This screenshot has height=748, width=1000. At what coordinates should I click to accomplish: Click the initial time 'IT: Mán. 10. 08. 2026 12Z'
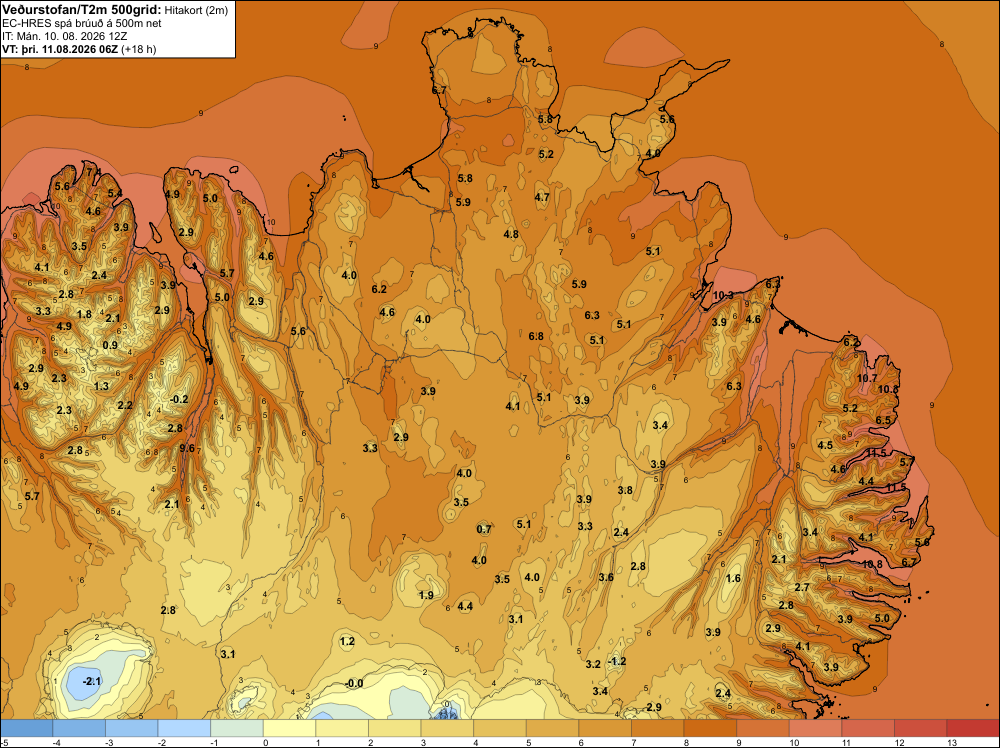[64, 36]
